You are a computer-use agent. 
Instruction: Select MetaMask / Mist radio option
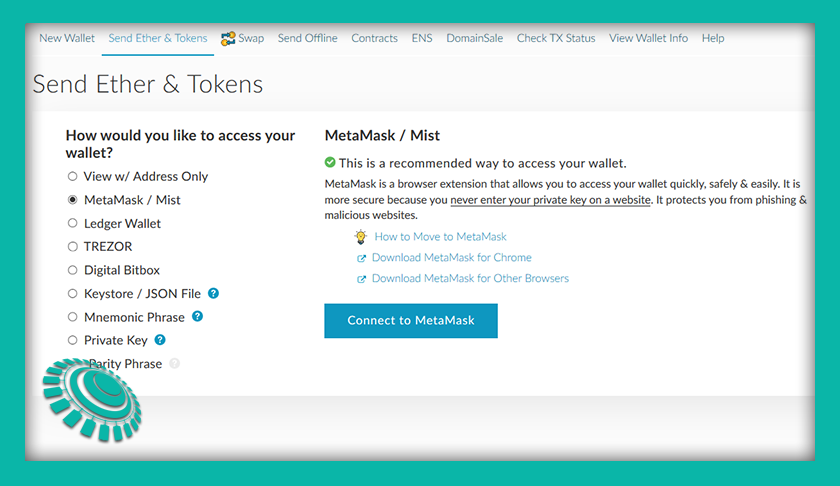tap(72, 200)
